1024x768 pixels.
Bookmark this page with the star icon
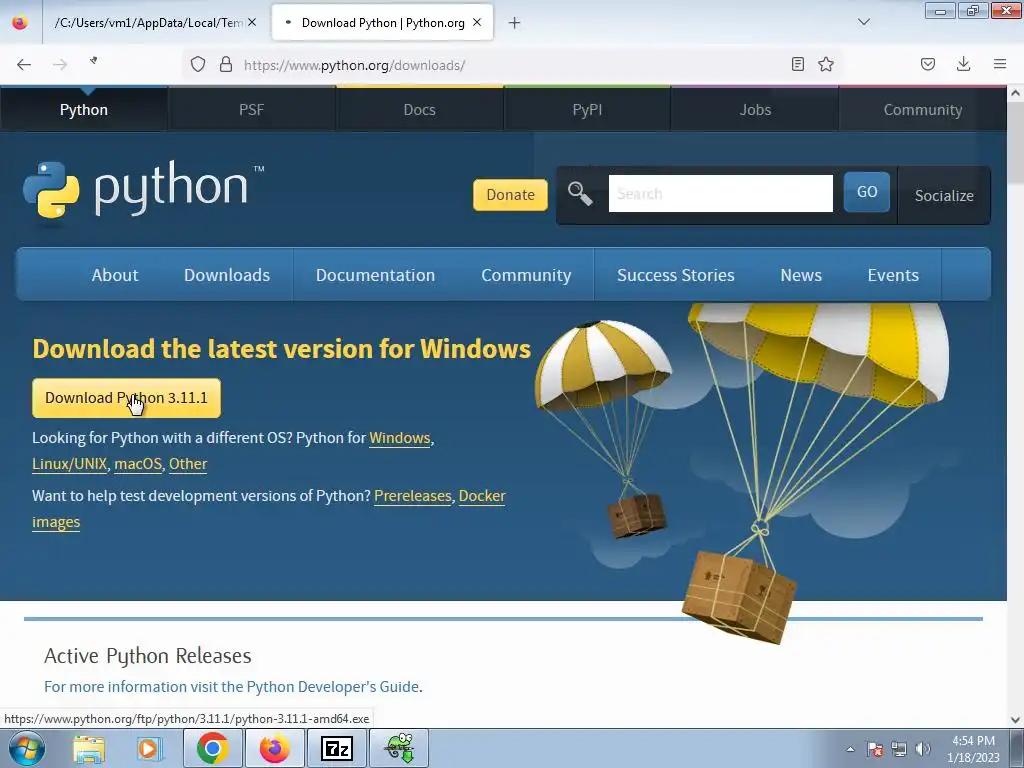[826, 64]
